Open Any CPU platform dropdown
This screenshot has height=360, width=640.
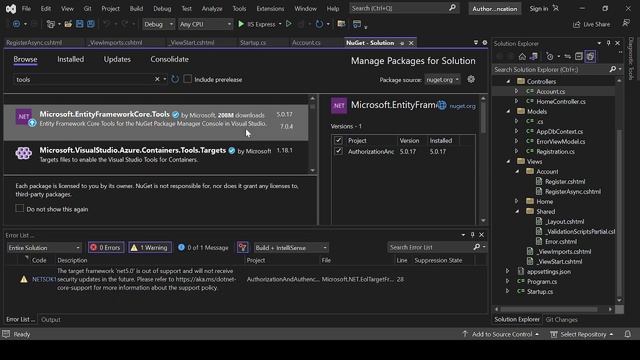205,24
